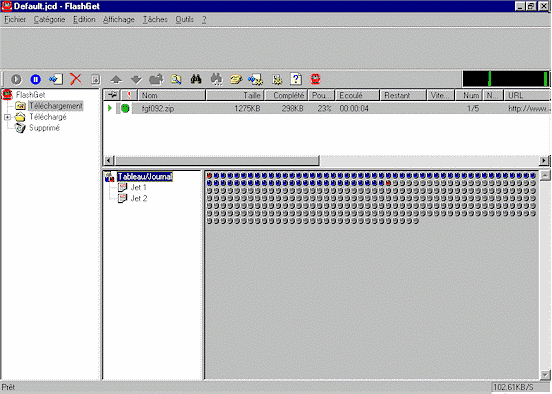
Task: Click the yellow telephone dial icon
Action: (x=236, y=79)
